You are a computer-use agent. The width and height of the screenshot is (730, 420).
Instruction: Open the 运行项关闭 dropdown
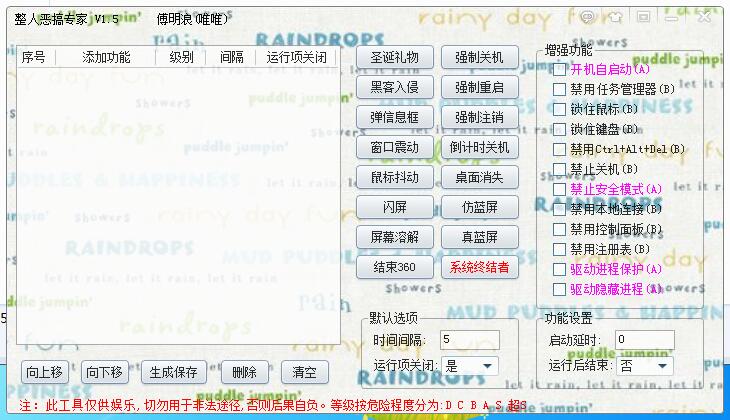point(470,366)
